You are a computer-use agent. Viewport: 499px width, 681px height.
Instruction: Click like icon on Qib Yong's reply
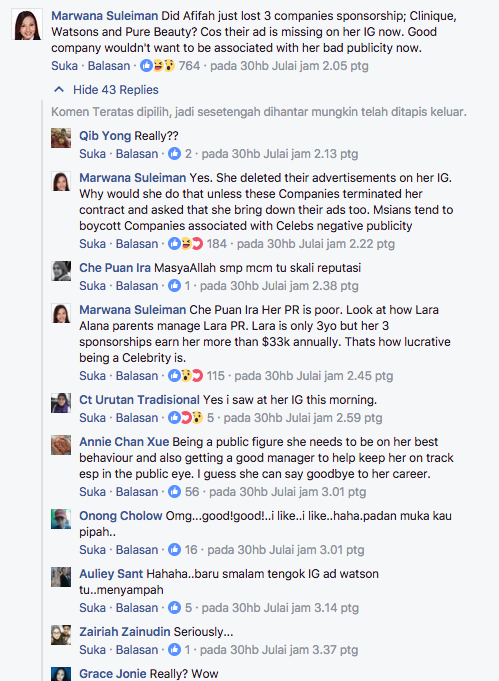pos(175,154)
